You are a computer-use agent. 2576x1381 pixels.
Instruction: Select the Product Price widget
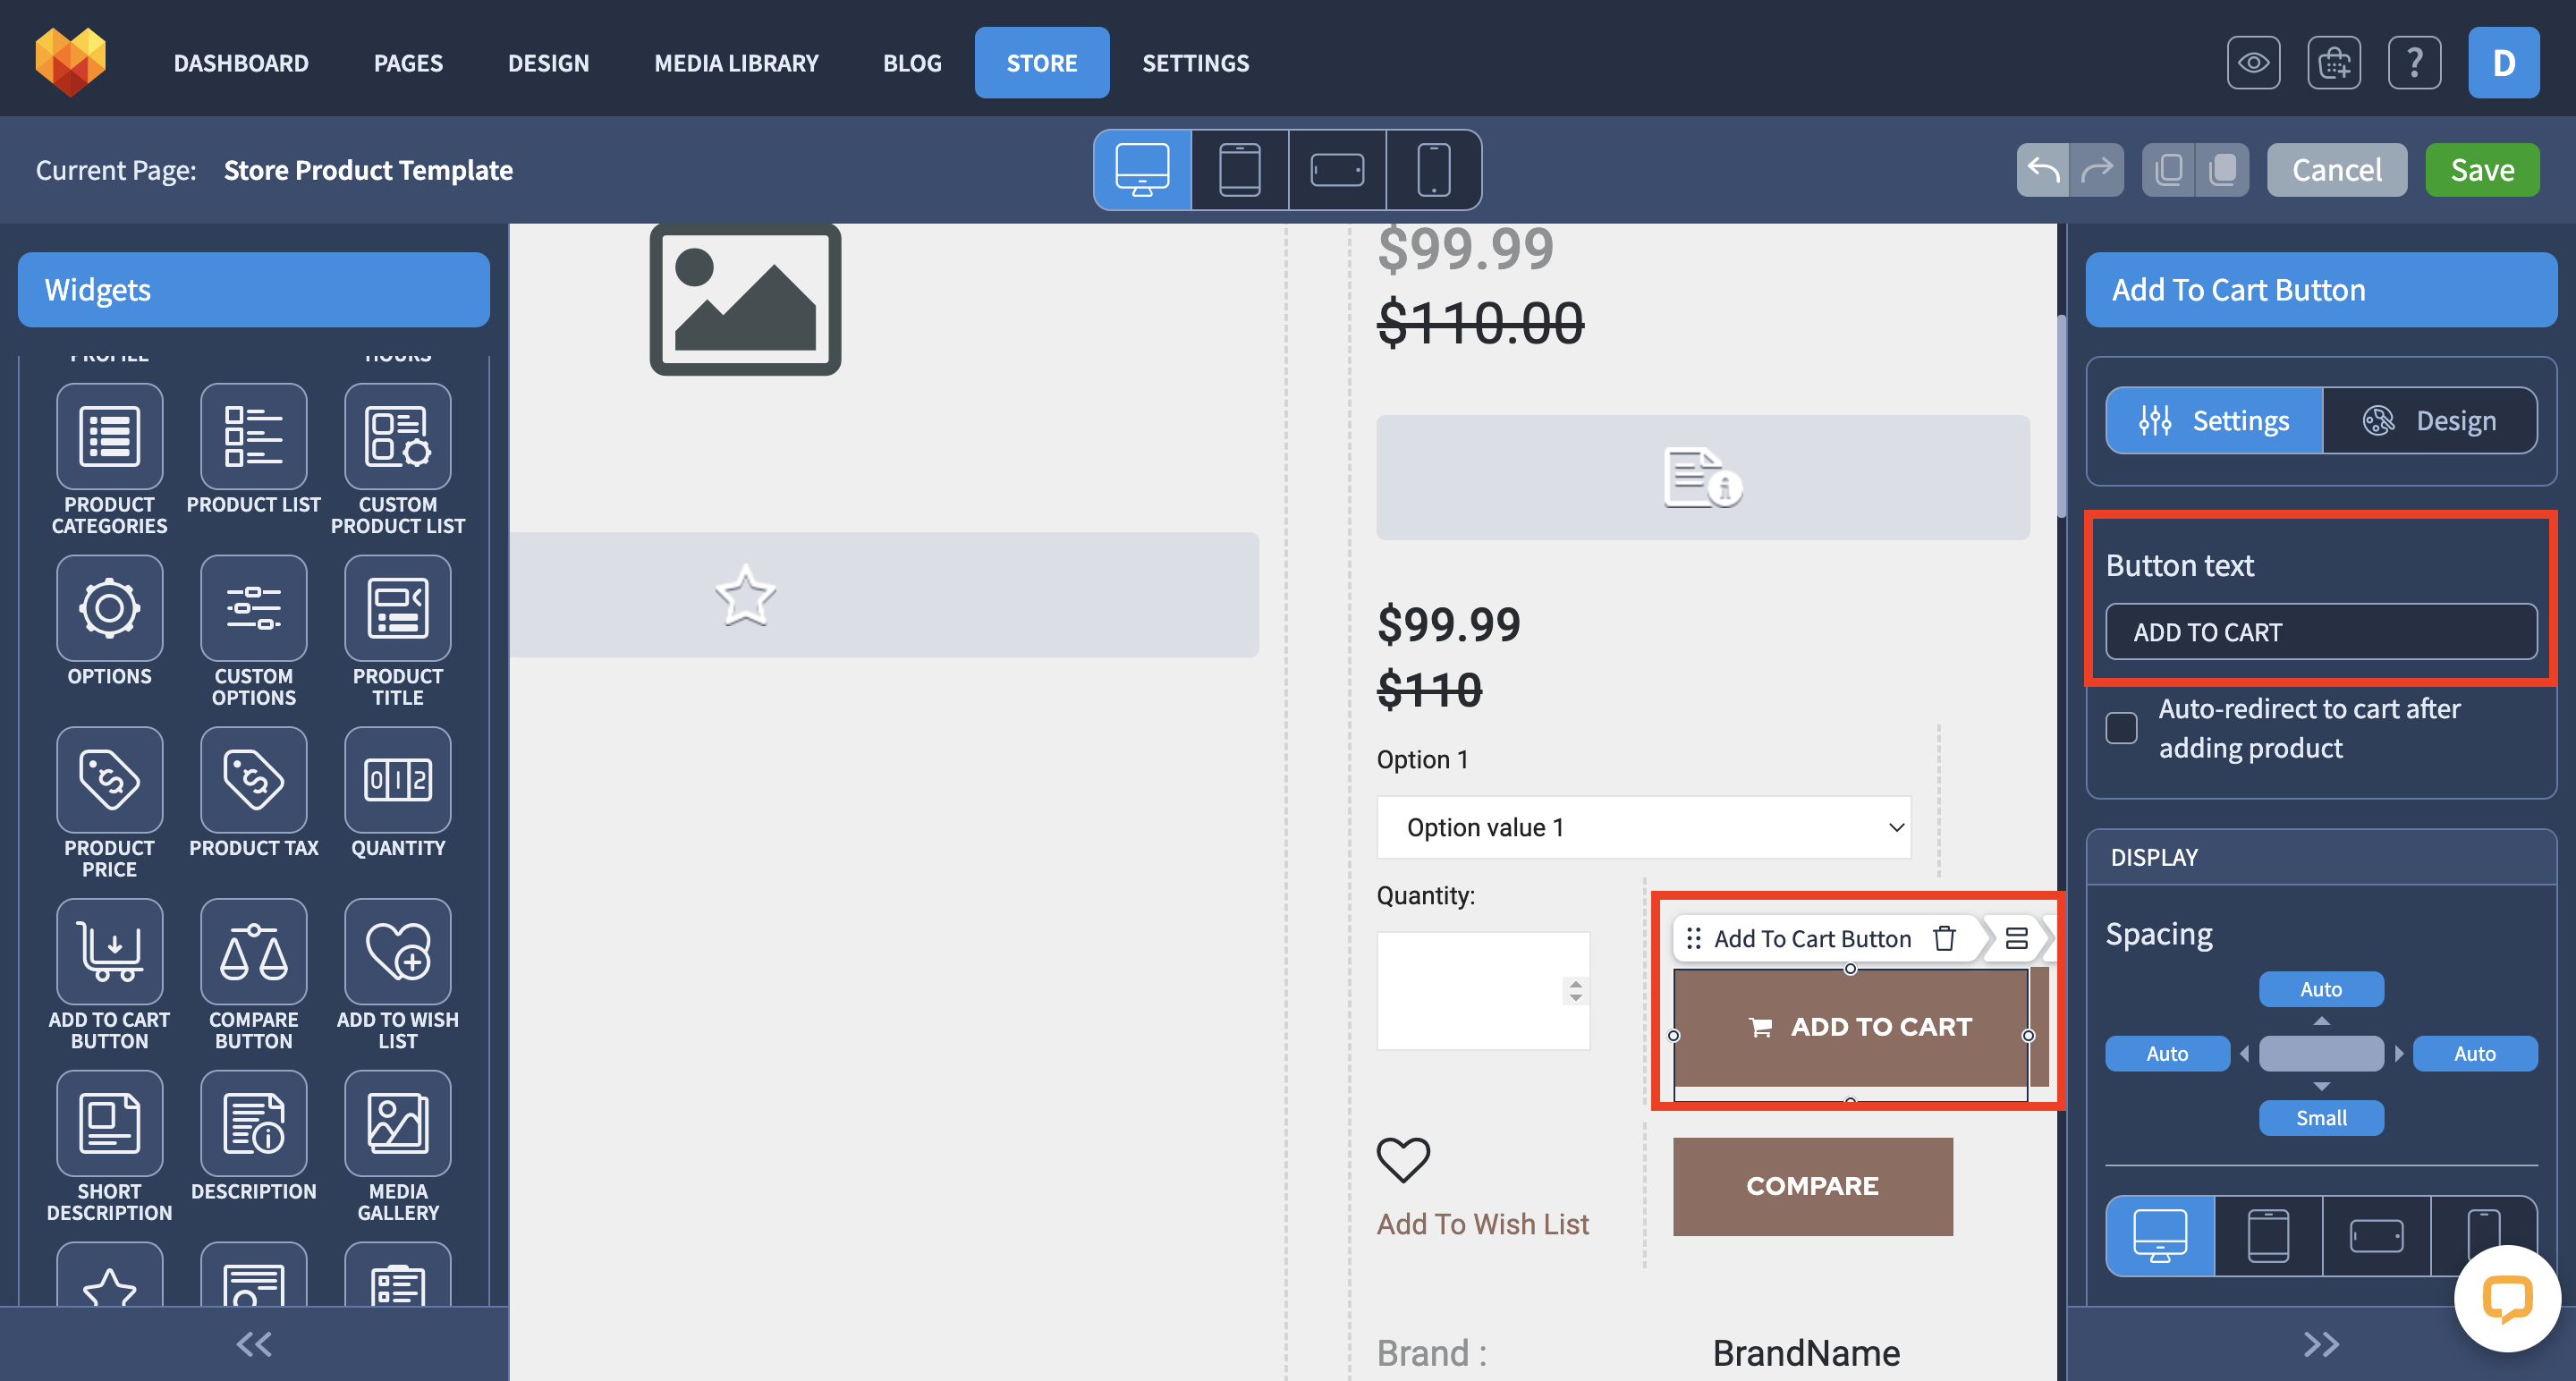point(109,780)
